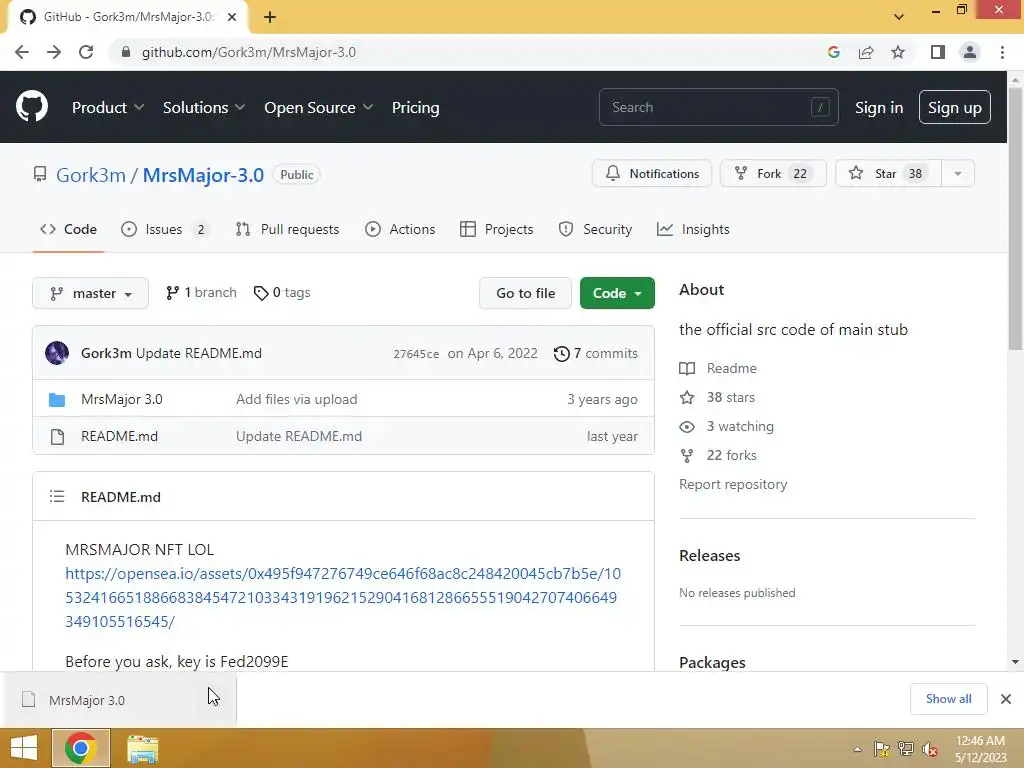Click the Notifications button

coord(652,174)
